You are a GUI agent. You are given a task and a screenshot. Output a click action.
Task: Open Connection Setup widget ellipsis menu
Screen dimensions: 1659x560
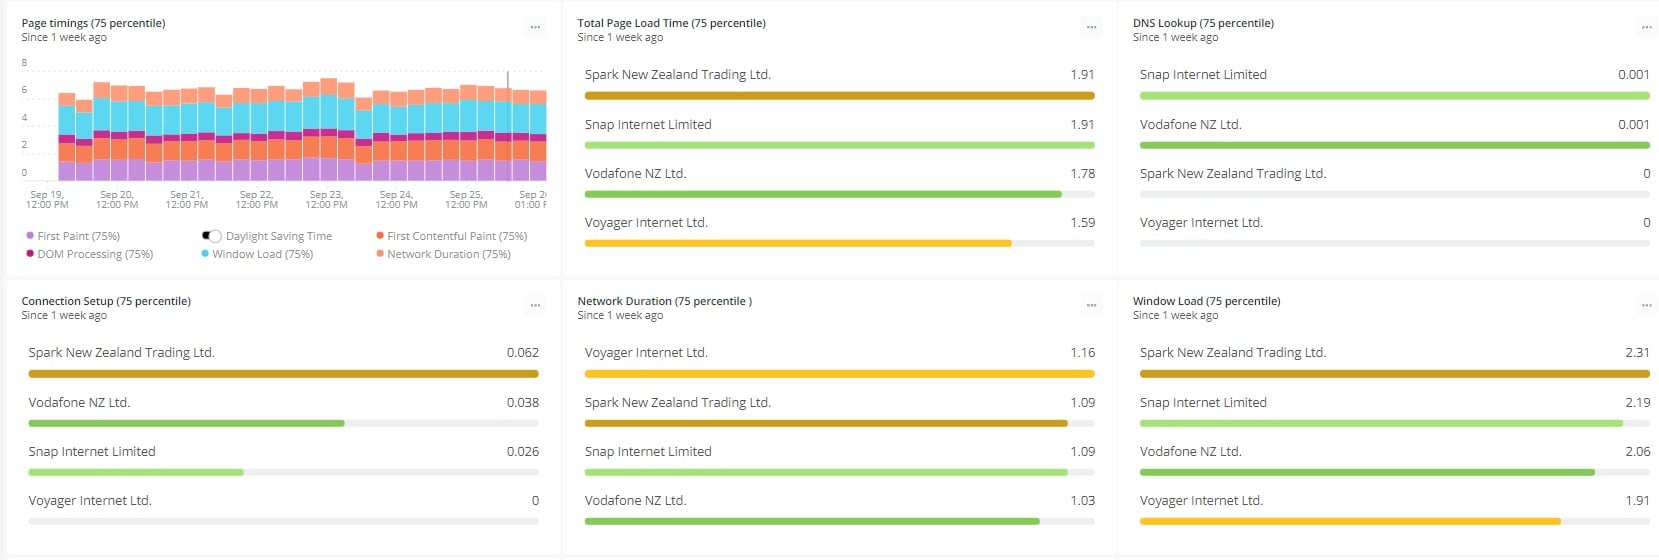coord(535,306)
